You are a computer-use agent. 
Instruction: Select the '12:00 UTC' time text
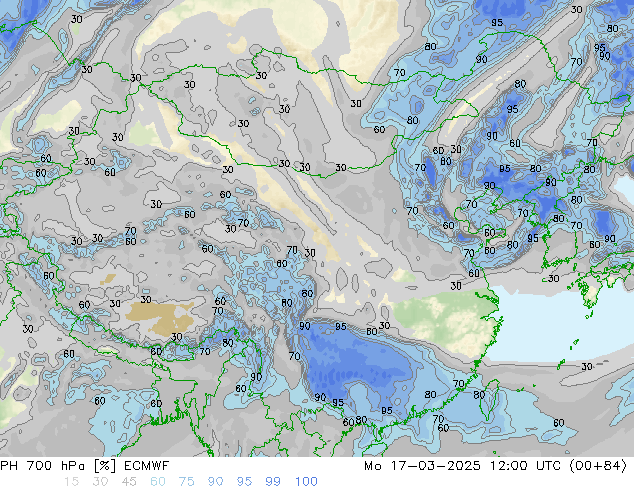[x=525, y=466]
